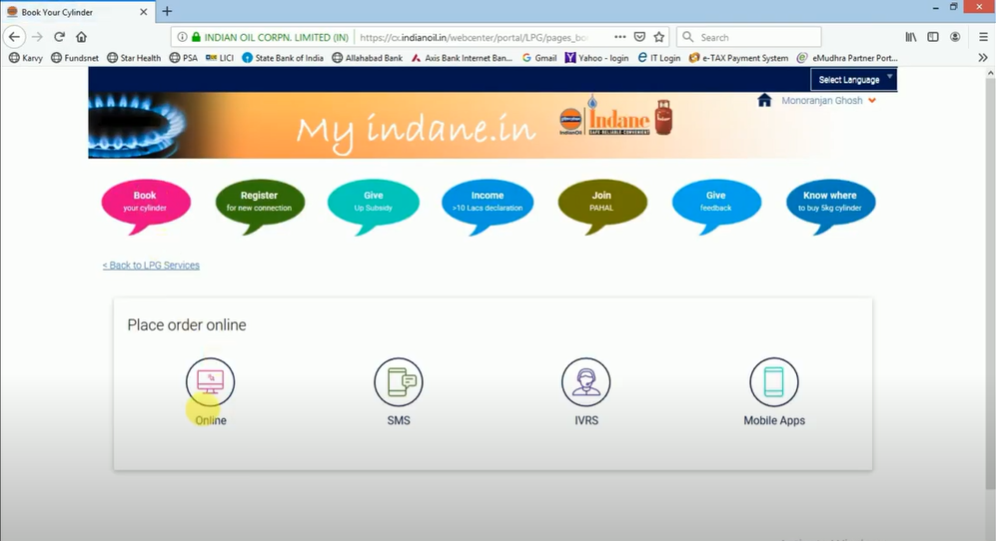Bookmark this page with star icon
The width and height of the screenshot is (996, 541).
coord(659,37)
